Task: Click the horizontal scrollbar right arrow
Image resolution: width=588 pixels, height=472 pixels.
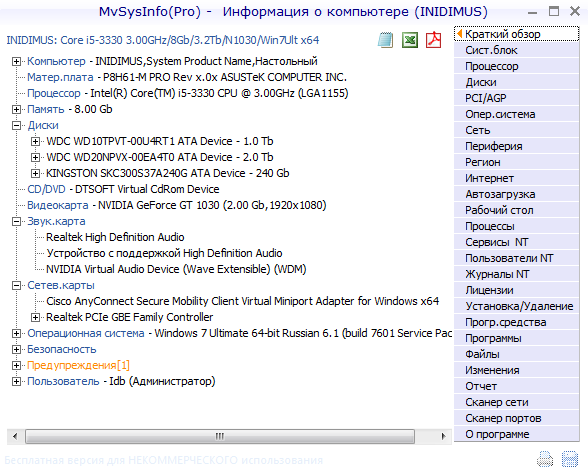Action: coord(444,436)
